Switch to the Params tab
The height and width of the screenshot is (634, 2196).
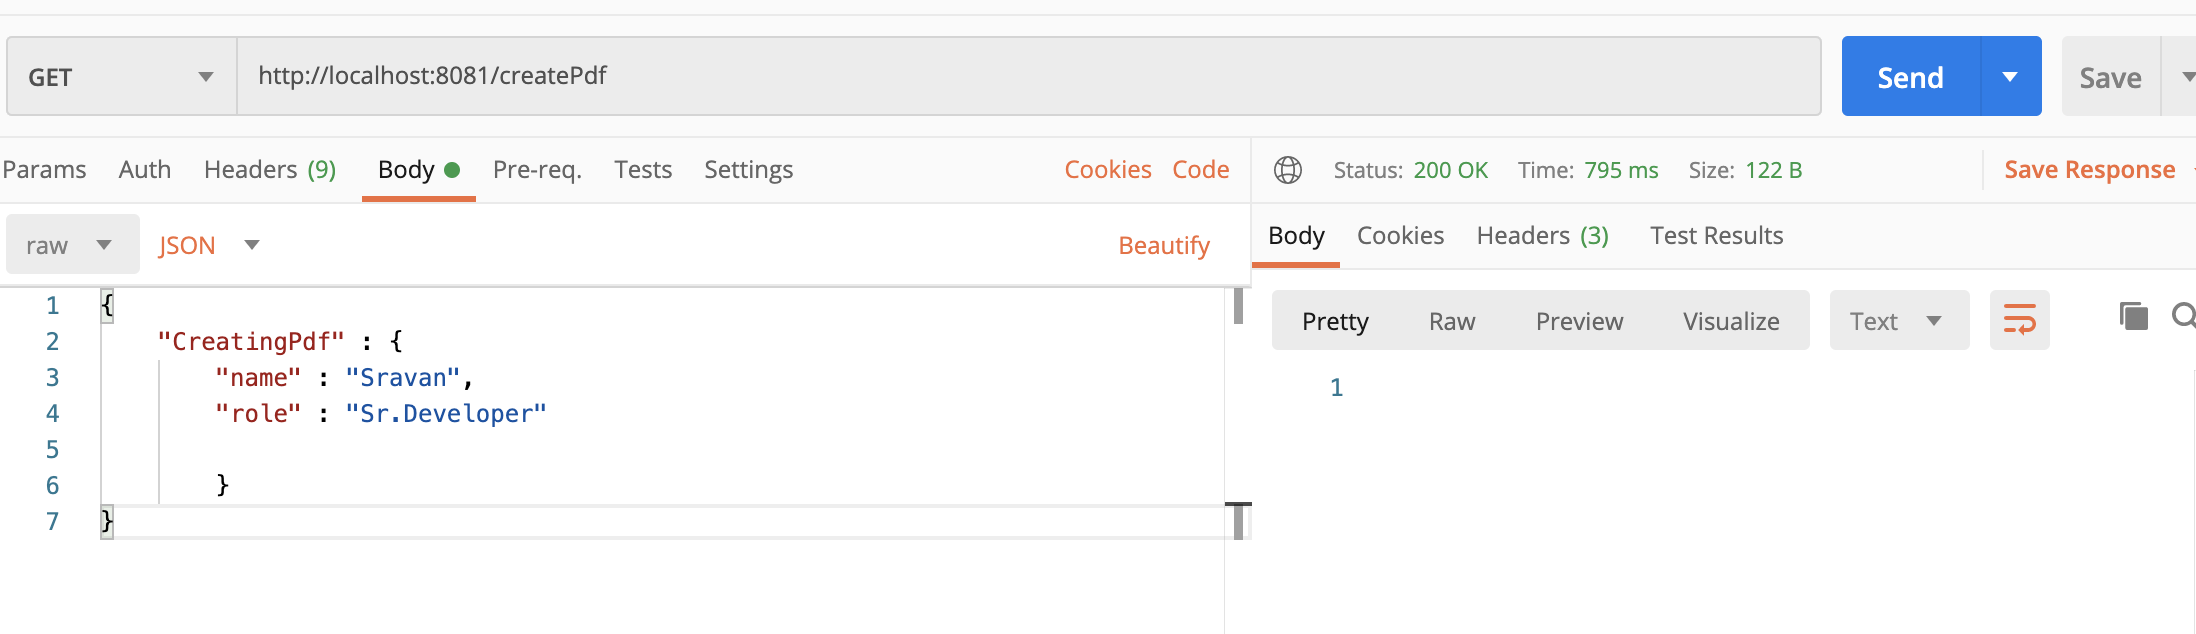(44, 170)
